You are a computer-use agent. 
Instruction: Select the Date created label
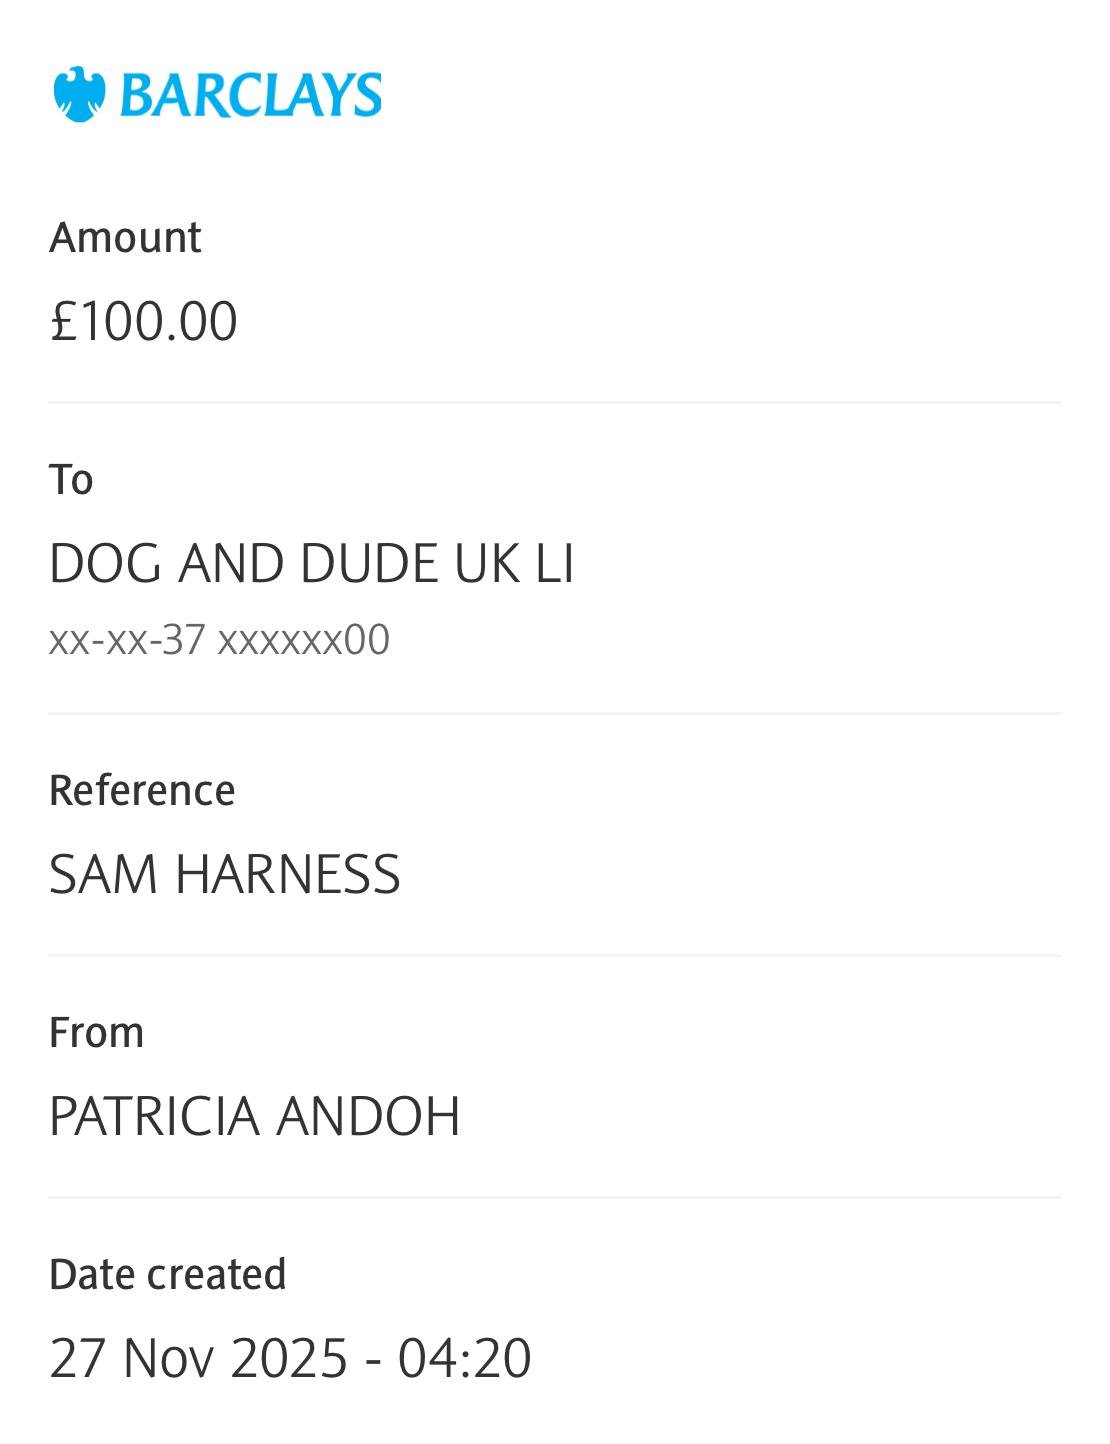[167, 1275]
